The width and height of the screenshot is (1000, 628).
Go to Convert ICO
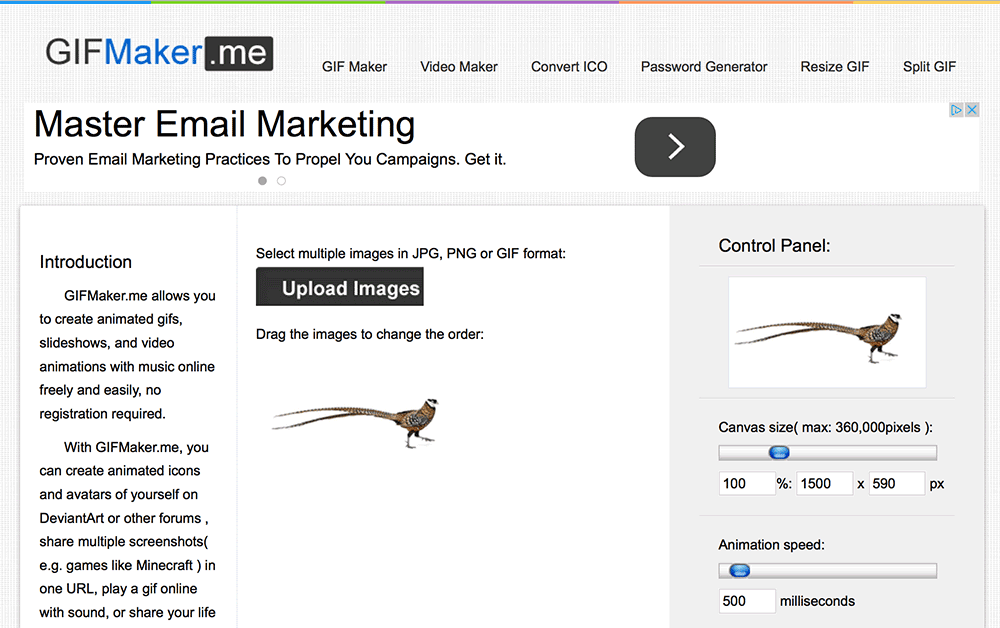(x=569, y=67)
